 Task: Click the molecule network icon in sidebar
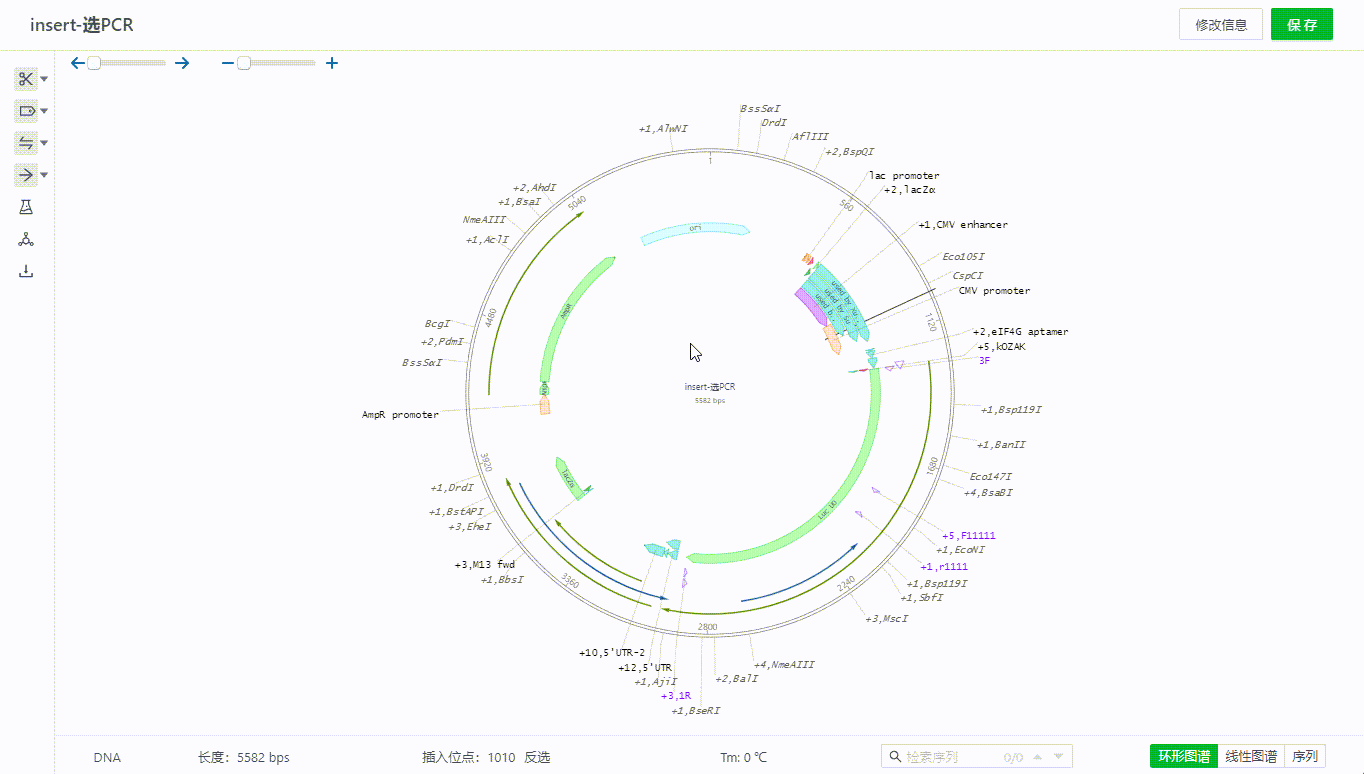pos(26,239)
